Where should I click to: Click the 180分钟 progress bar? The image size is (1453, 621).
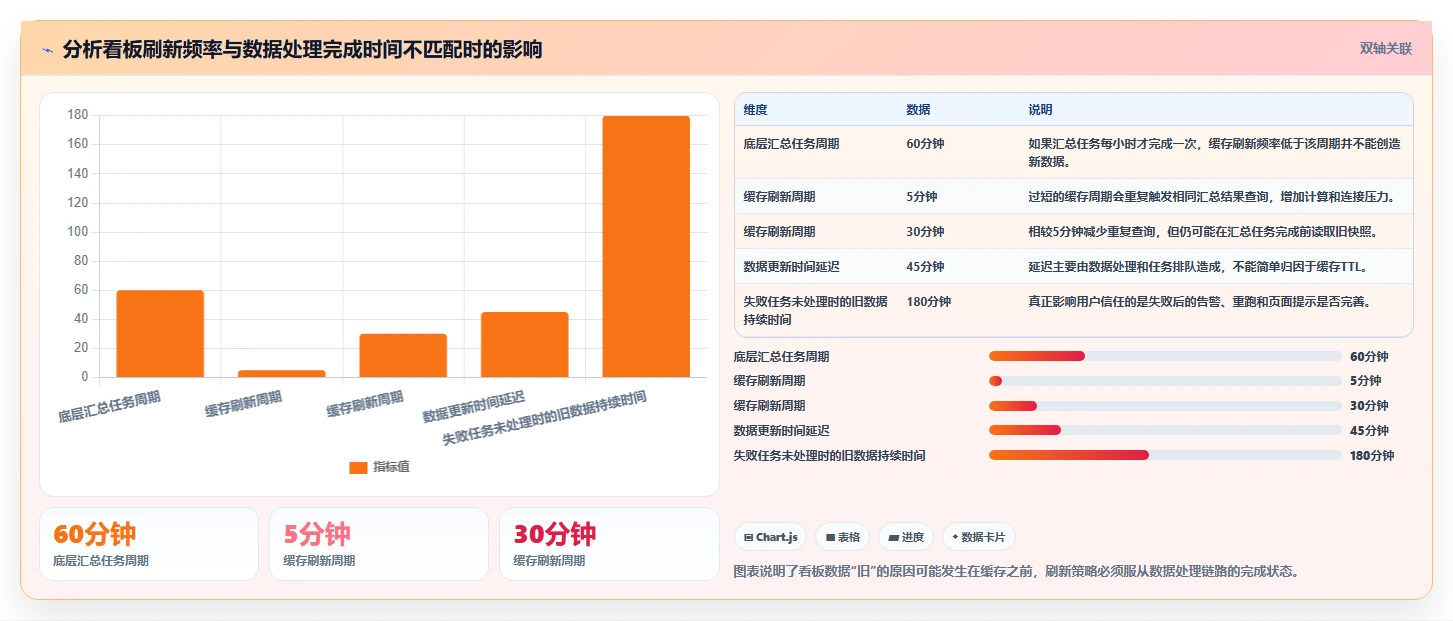(1165, 455)
